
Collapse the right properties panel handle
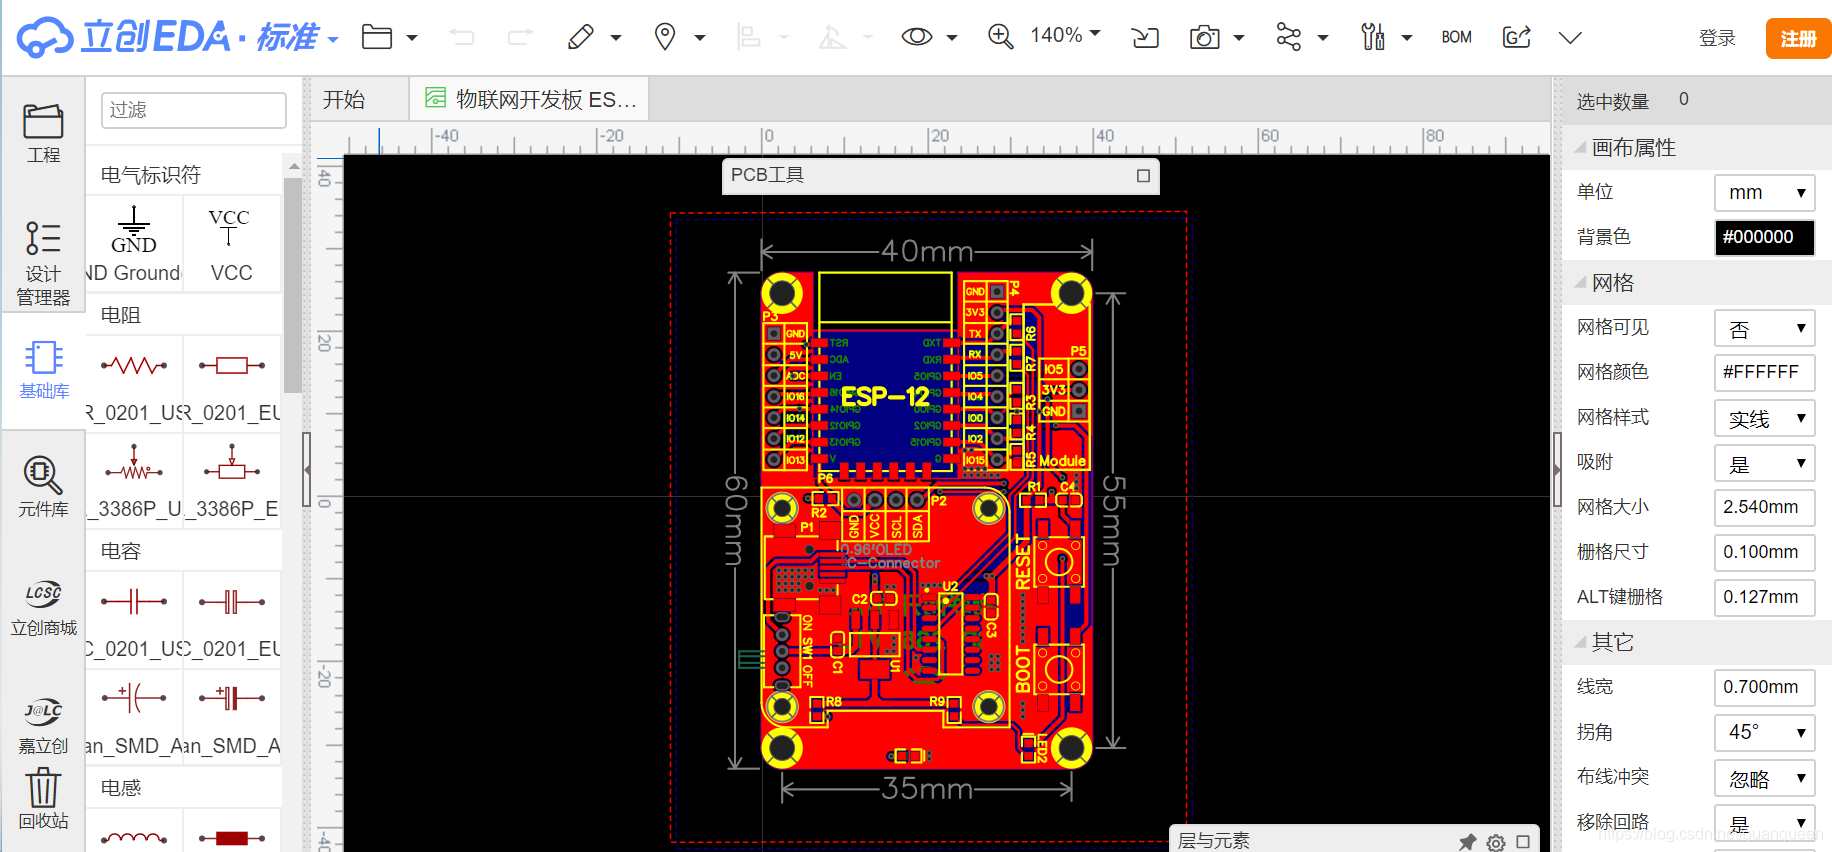1557,468
